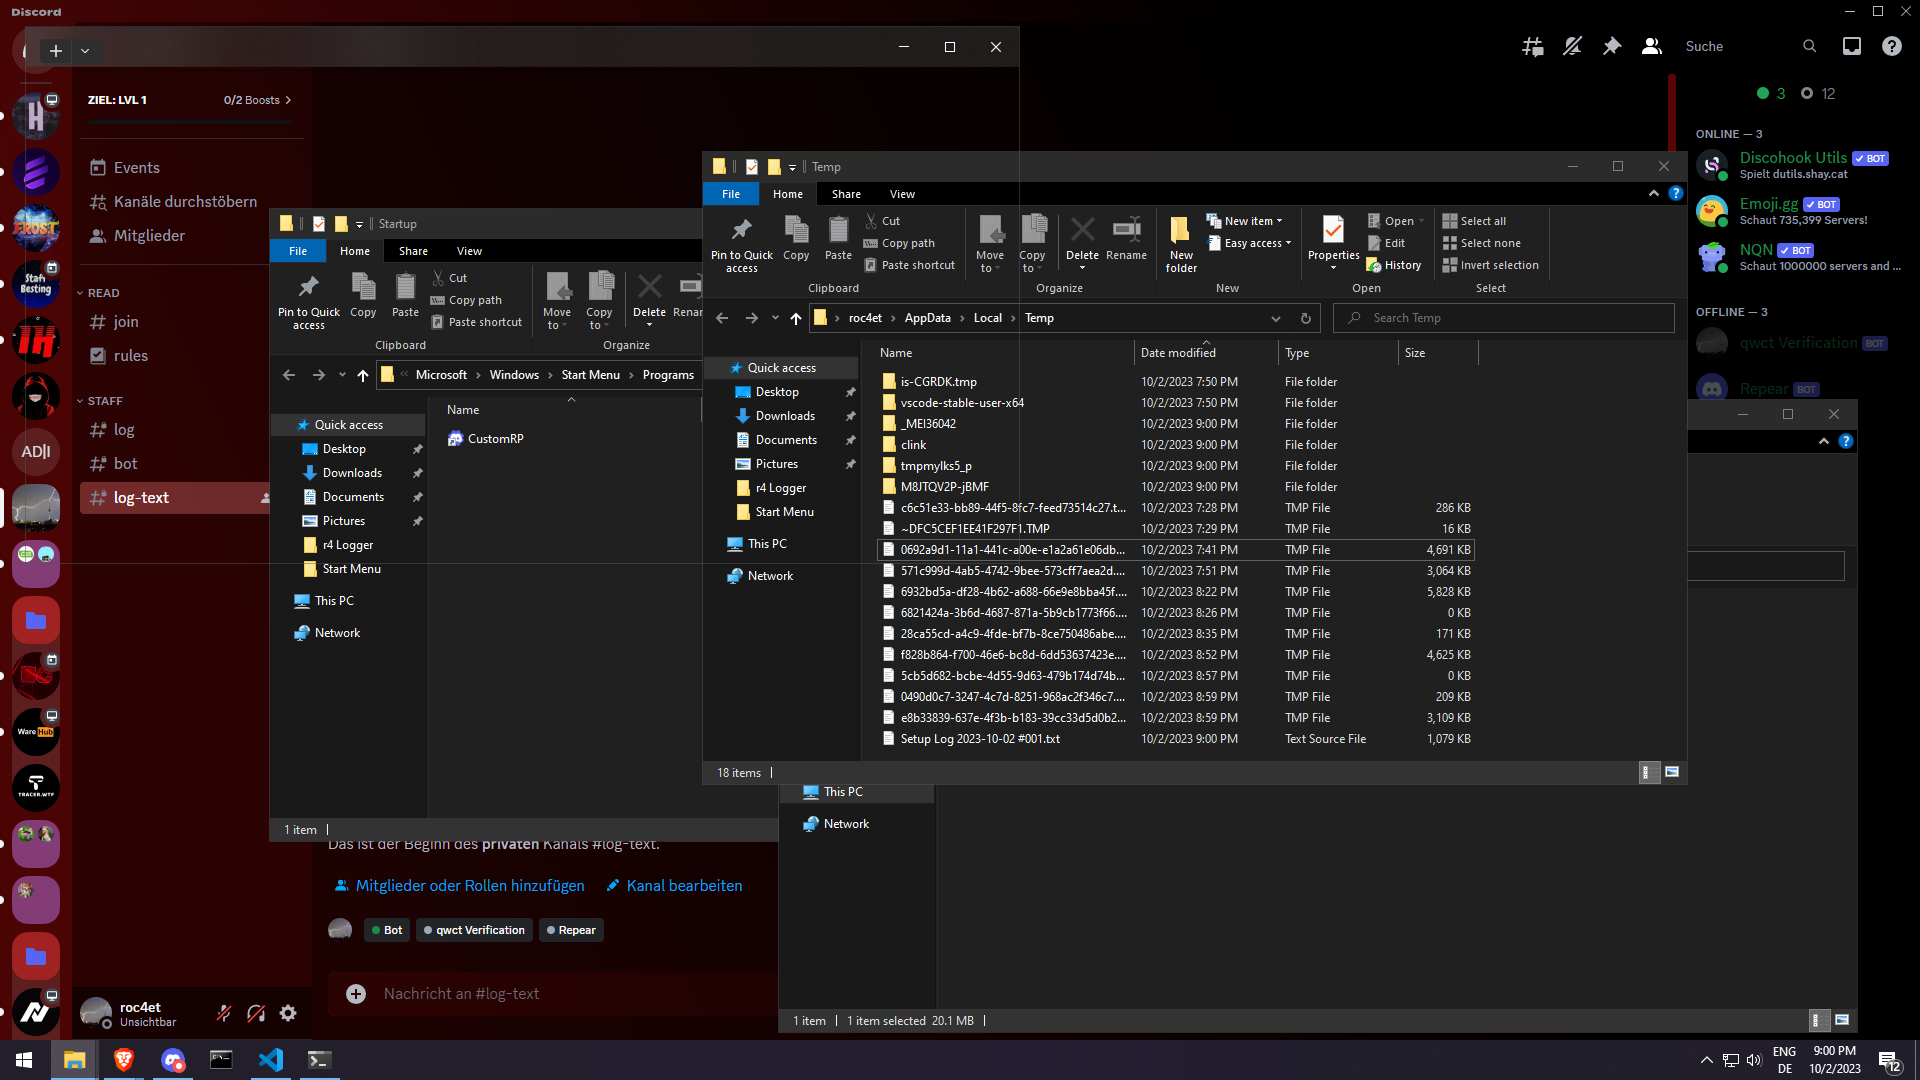The width and height of the screenshot is (1920, 1080).
Task: Open Discord help question mark icon
Action: [1892, 46]
